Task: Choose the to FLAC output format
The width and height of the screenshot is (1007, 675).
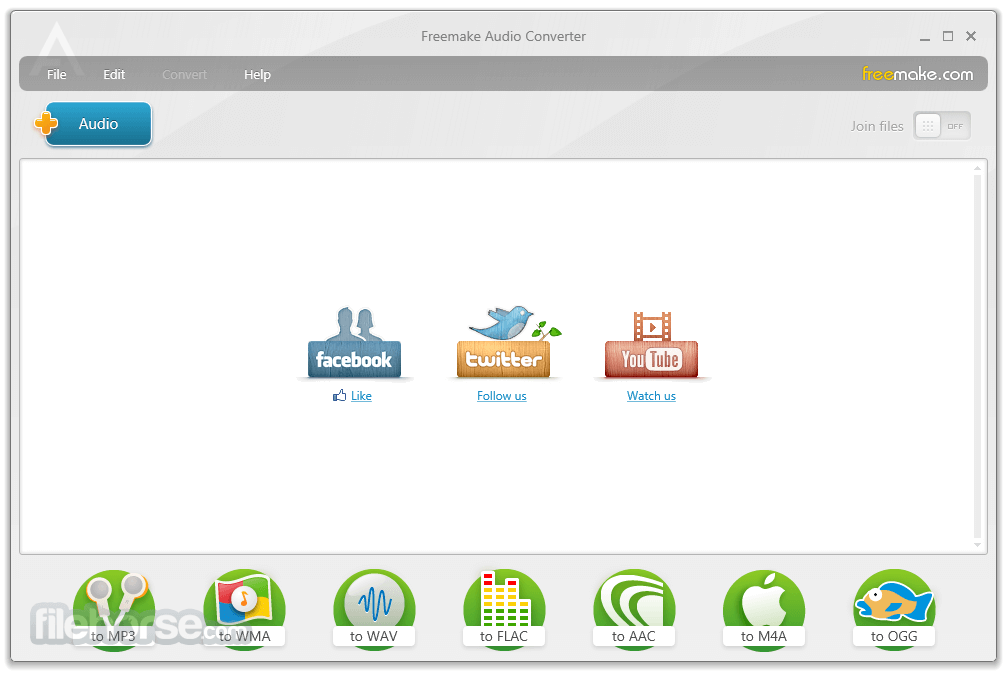Action: (504, 610)
